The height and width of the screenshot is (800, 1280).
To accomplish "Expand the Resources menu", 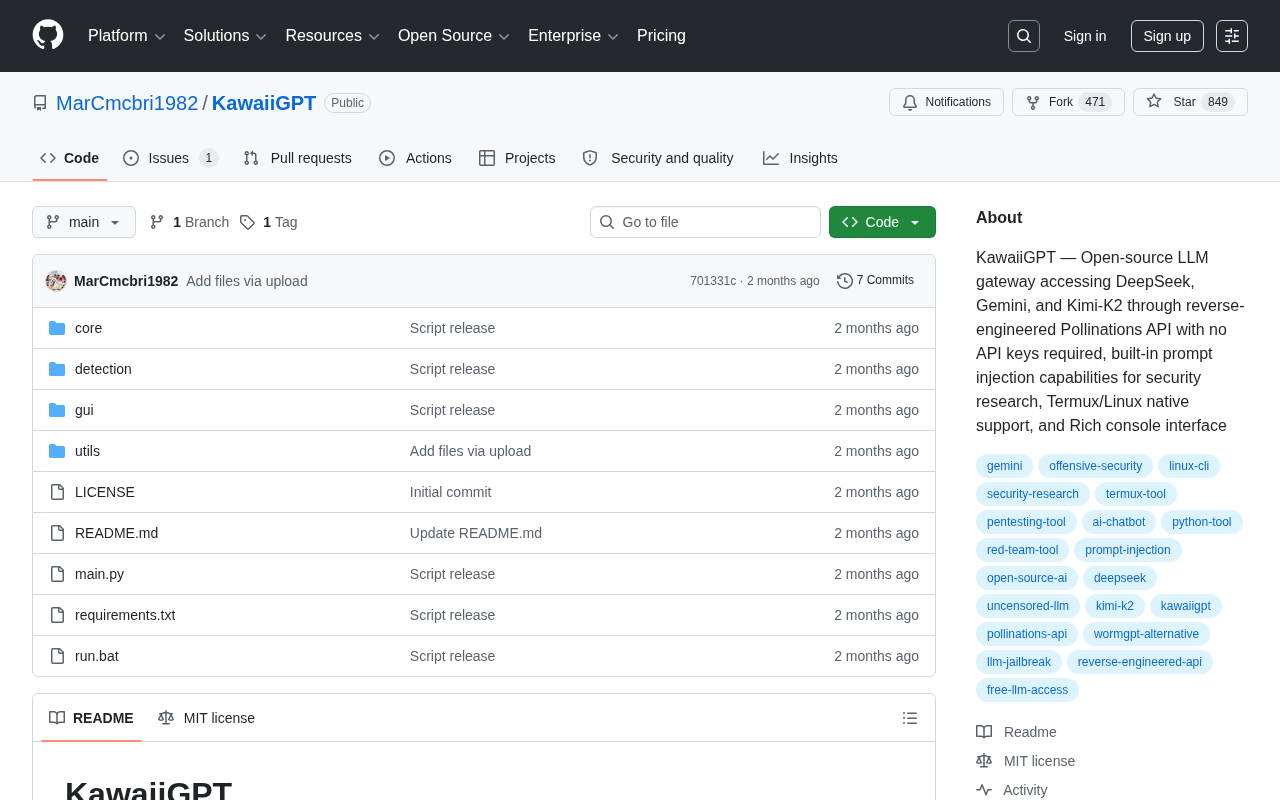I will coord(332,36).
